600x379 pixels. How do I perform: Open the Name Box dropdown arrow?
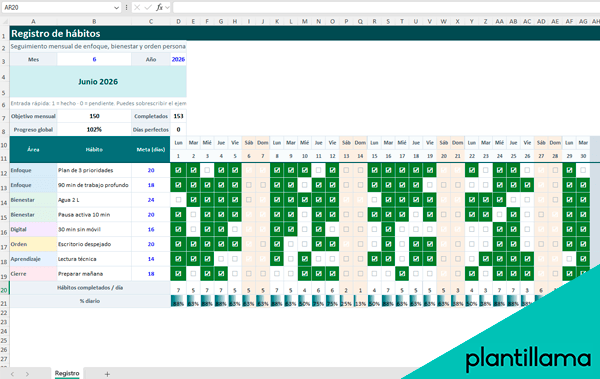point(116,8)
